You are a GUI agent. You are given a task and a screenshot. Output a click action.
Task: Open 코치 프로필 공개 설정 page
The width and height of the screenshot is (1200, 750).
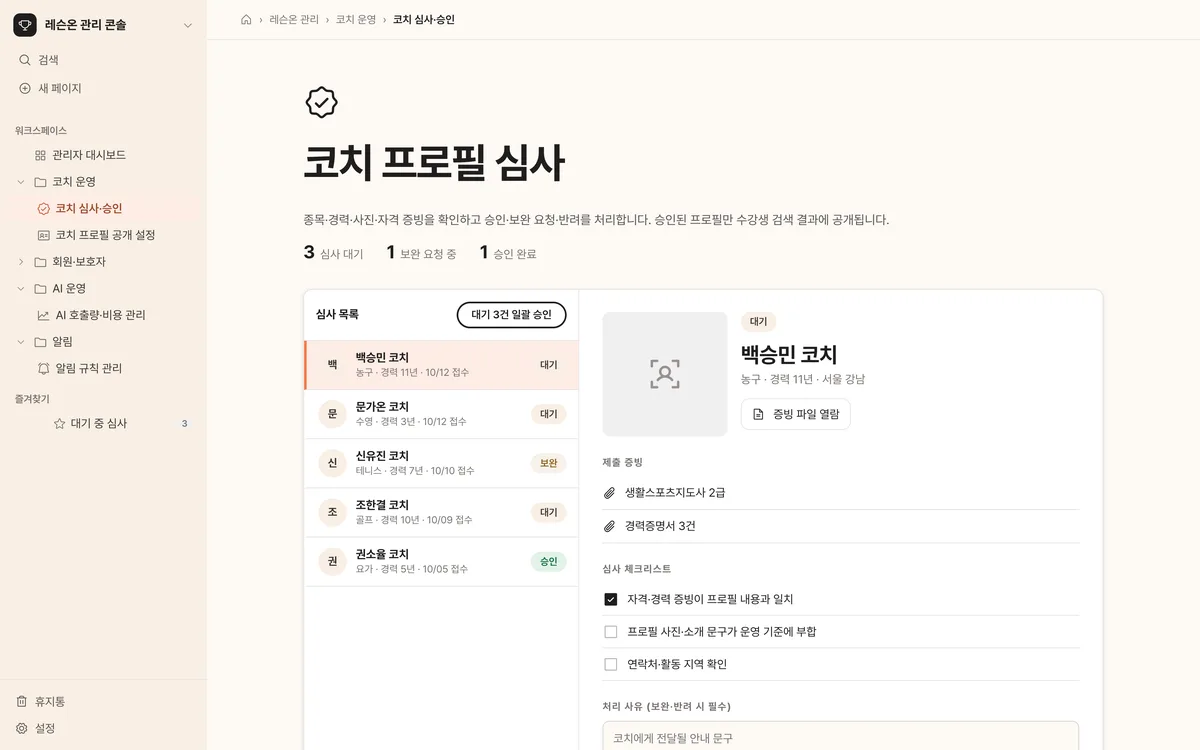click(105, 235)
